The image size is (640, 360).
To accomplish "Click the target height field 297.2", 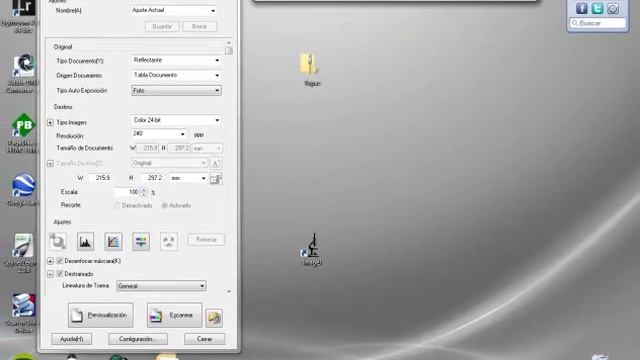I will tap(153, 178).
